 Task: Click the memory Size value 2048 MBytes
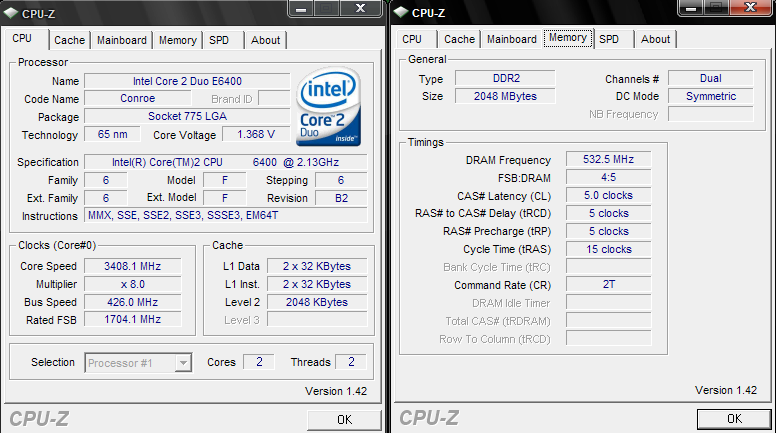coord(506,96)
